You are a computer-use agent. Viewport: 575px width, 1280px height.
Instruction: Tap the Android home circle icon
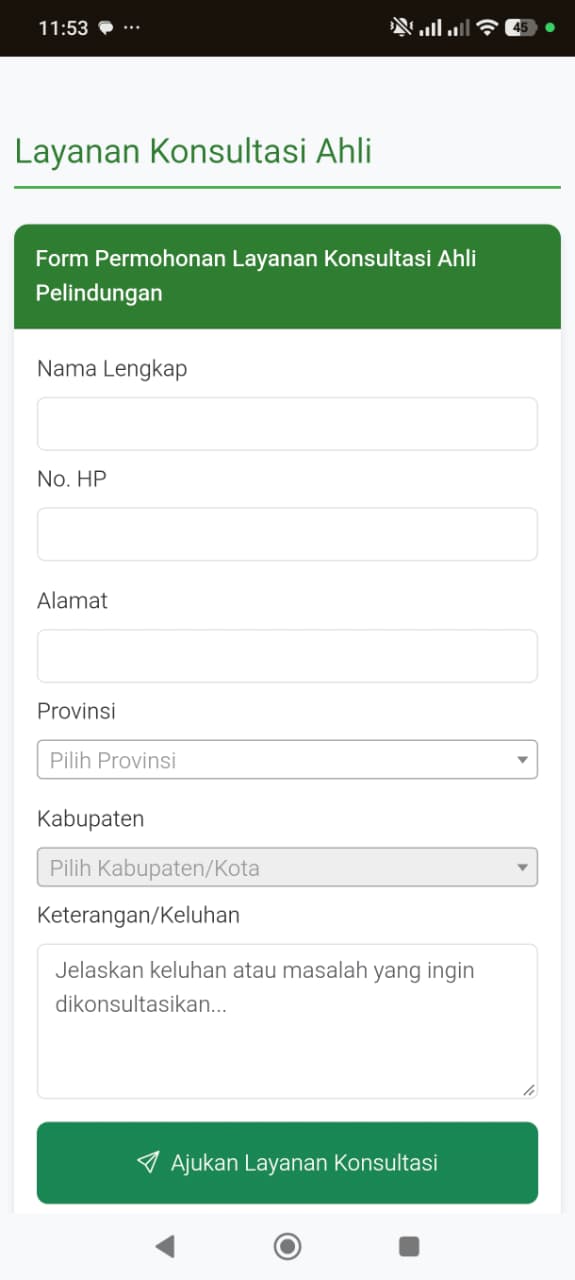tap(287, 1245)
